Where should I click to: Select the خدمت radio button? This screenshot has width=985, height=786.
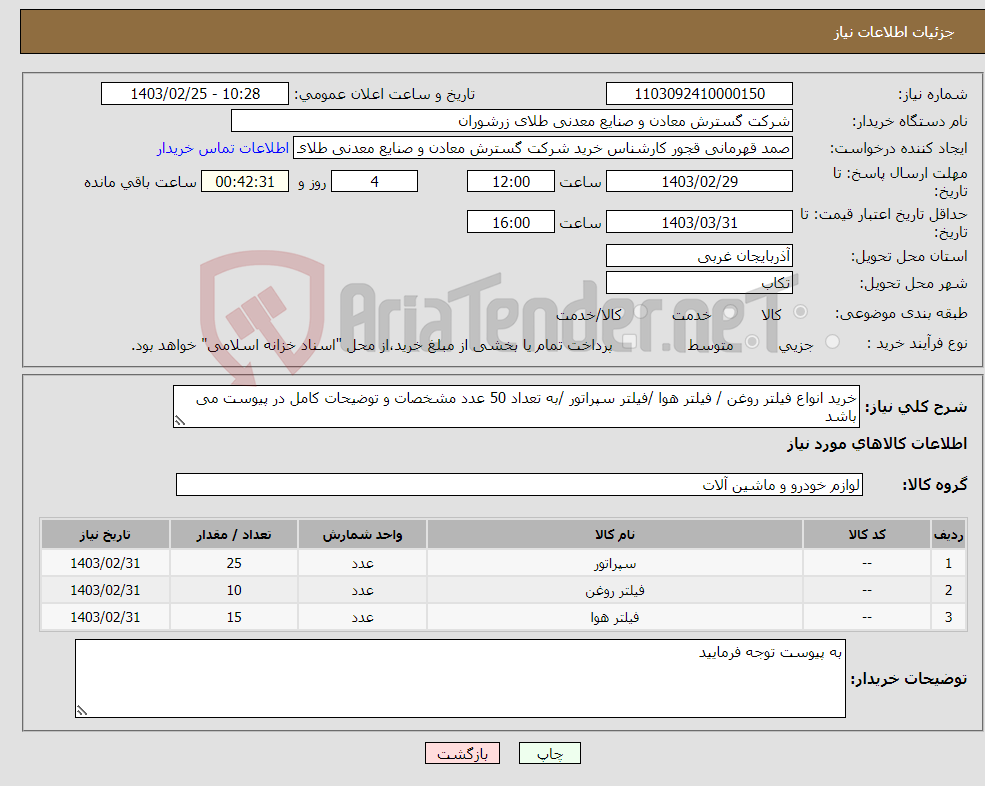tap(729, 312)
